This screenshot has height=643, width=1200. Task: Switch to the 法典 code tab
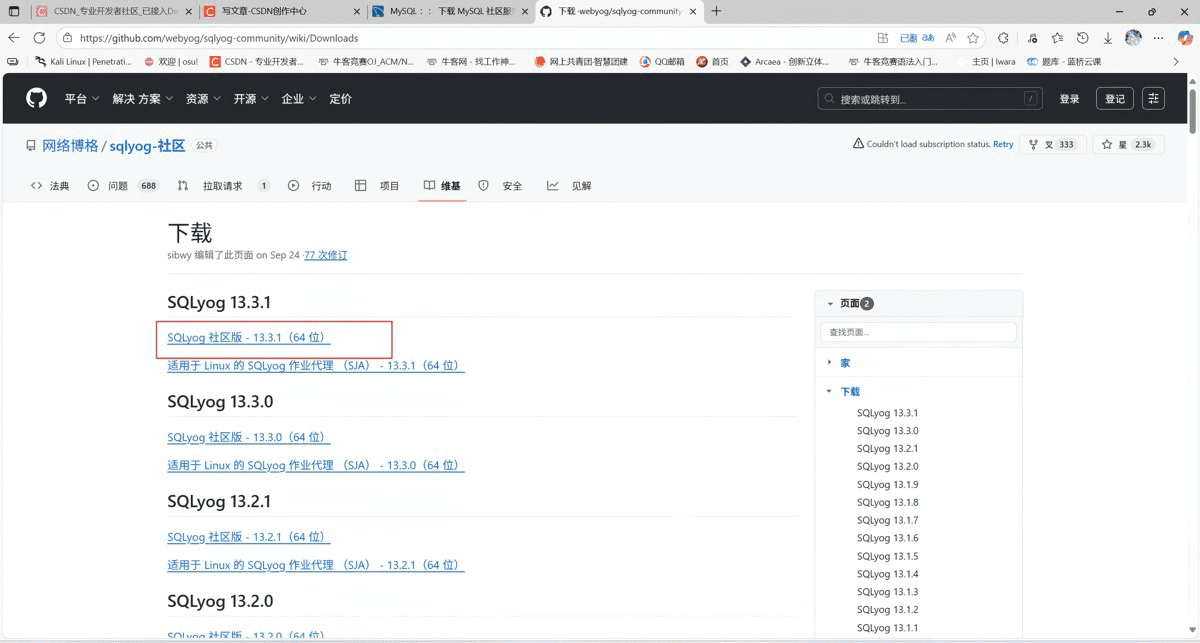tap(50, 186)
